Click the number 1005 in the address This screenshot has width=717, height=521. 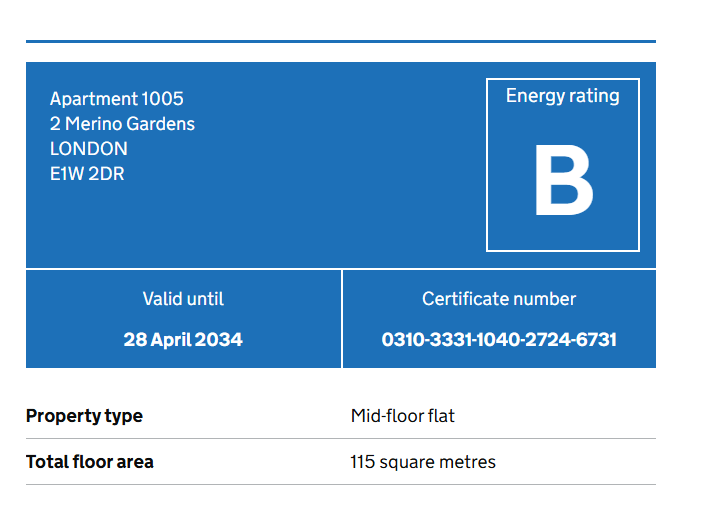[x=163, y=99]
